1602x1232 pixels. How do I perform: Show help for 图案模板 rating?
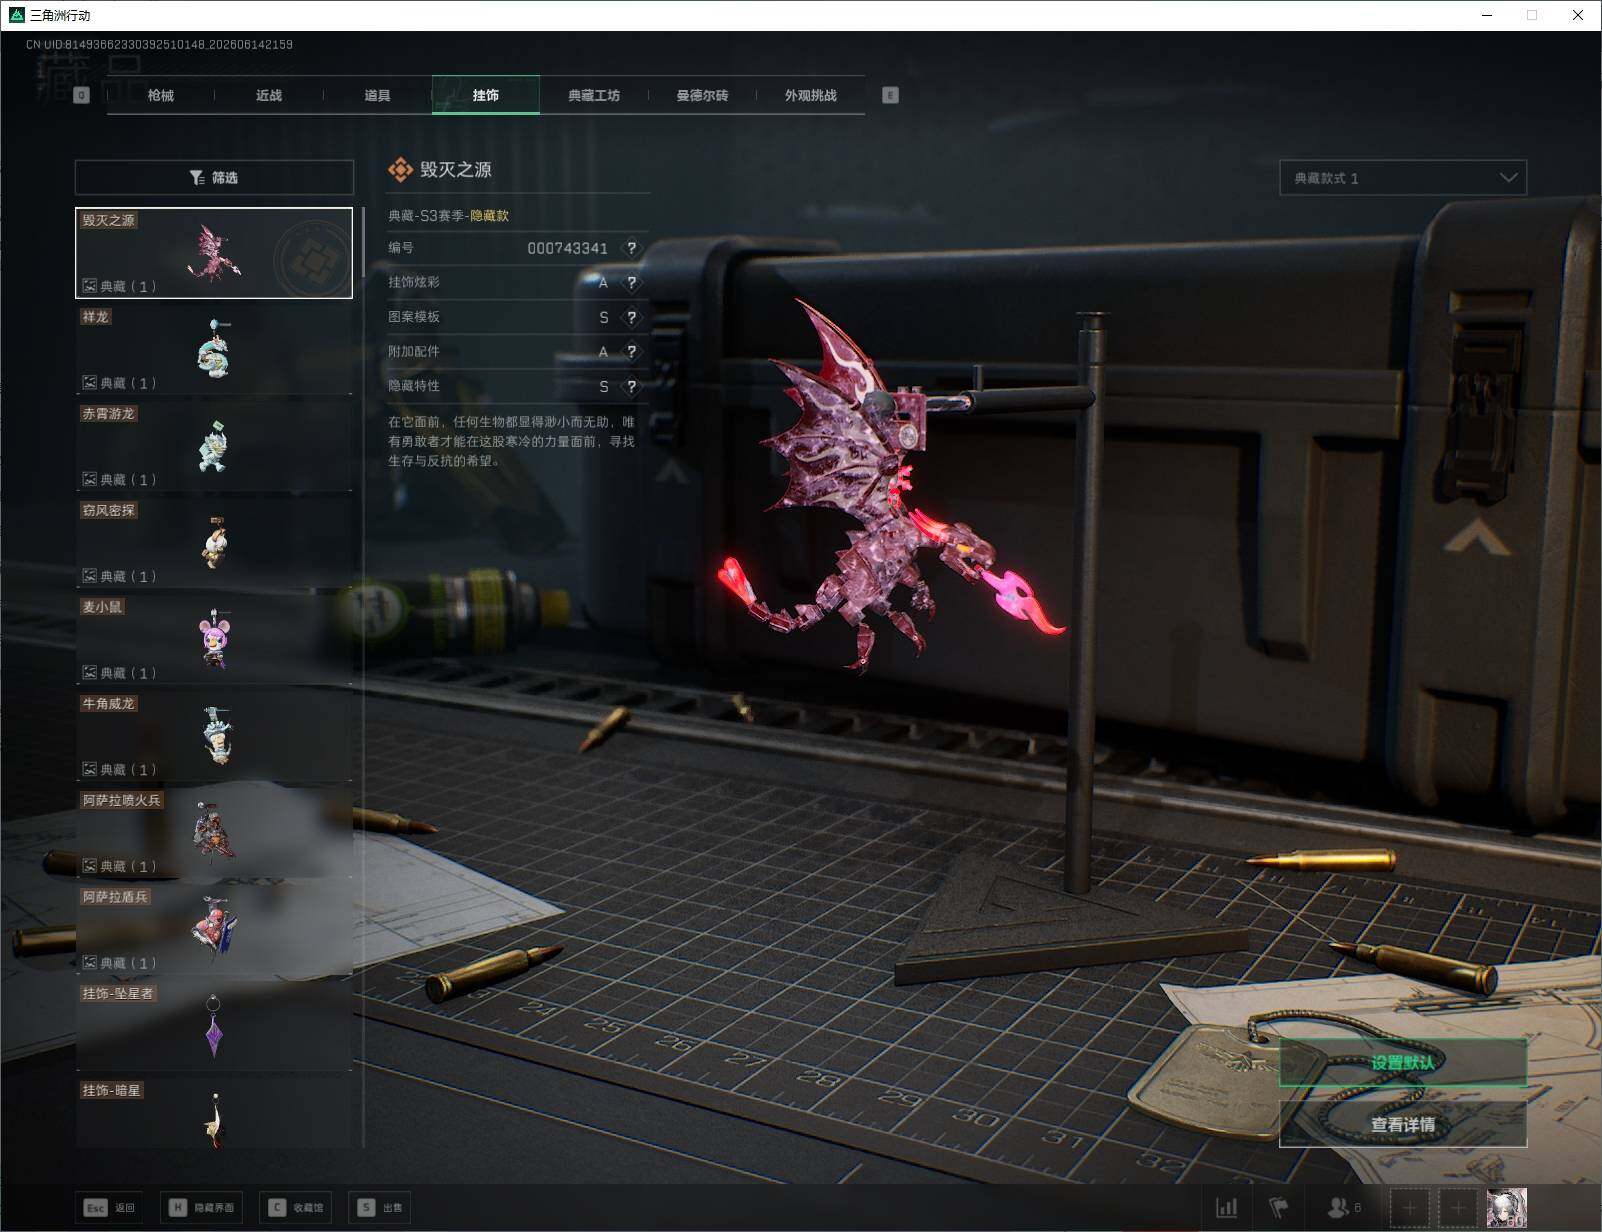point(630,318)
